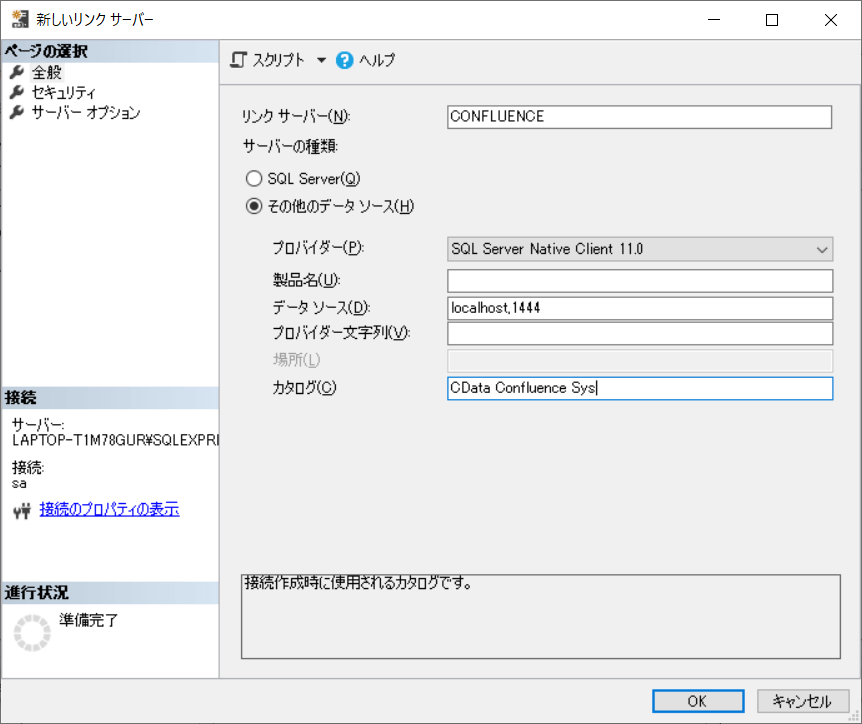Click the データ ソース field with localhost,1444

click(640, 308)
